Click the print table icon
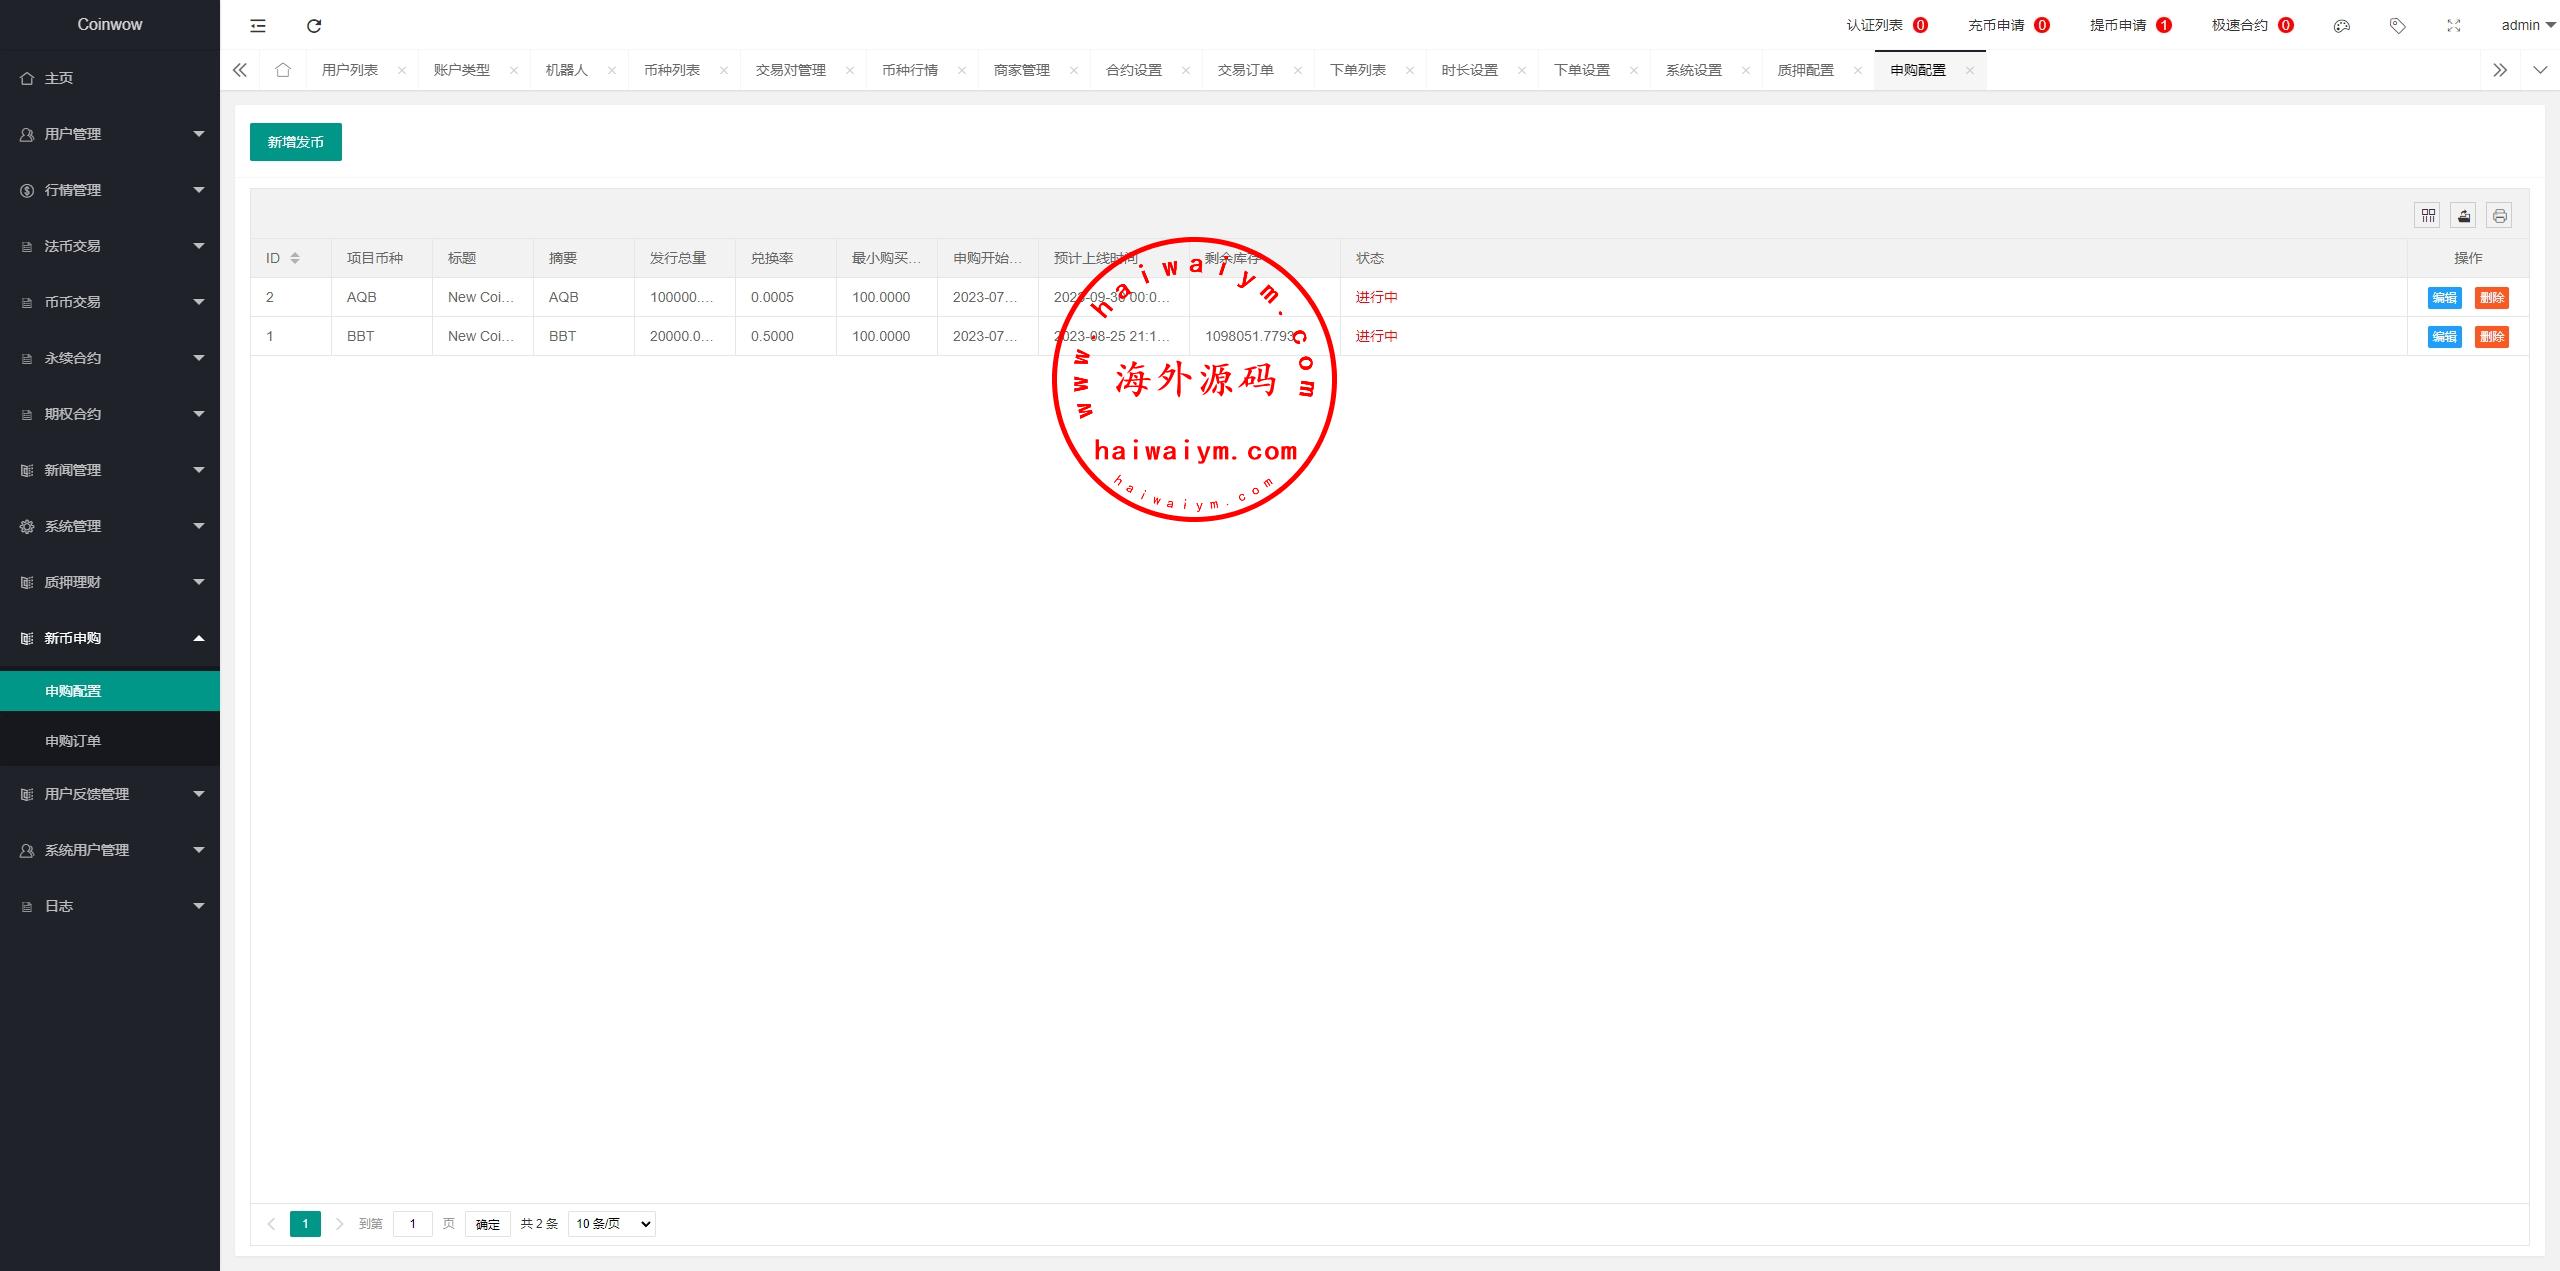This screenshot has width=2560, height=1271. coord(2500,216)
